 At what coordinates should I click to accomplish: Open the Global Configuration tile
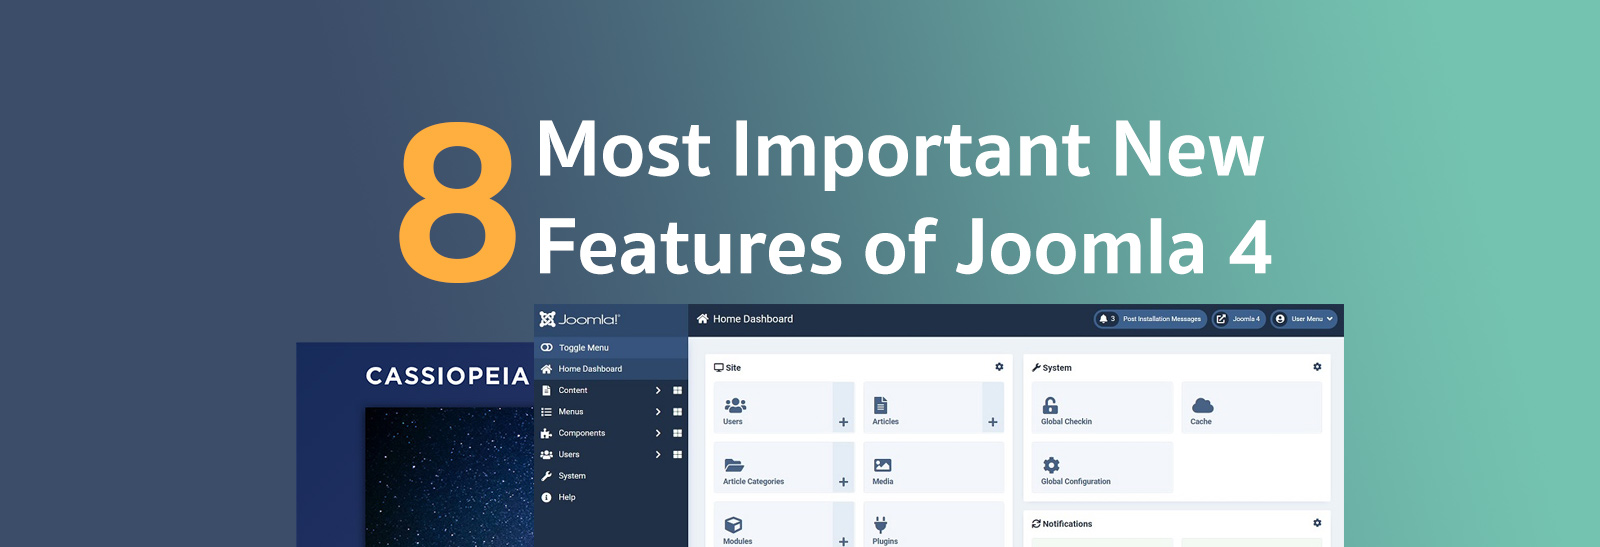point(1102,467)
